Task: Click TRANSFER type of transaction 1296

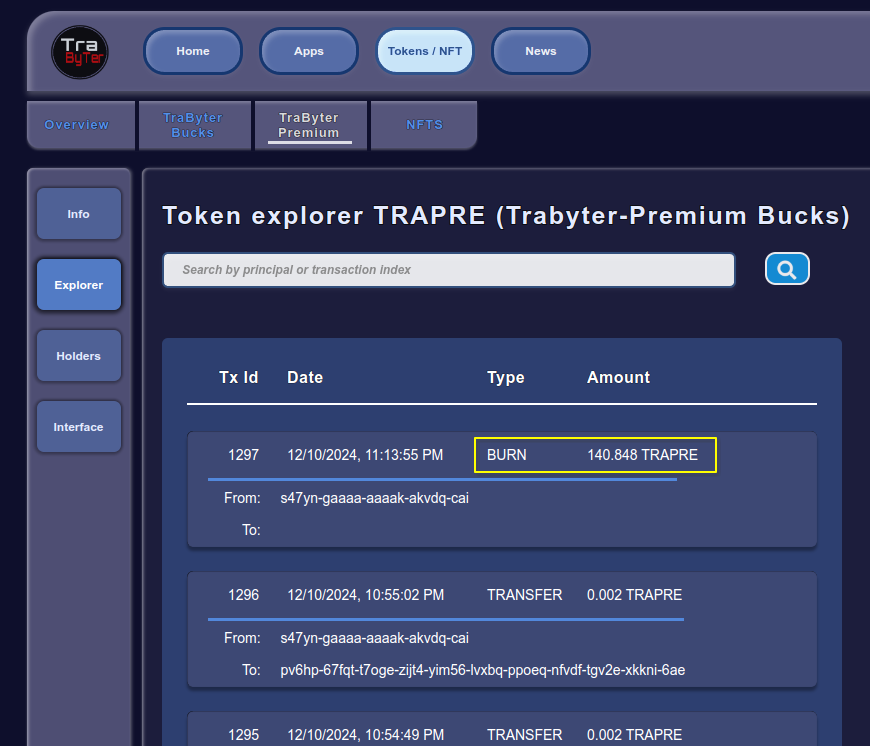Action: pyautogui.click(x=524, y=595)
